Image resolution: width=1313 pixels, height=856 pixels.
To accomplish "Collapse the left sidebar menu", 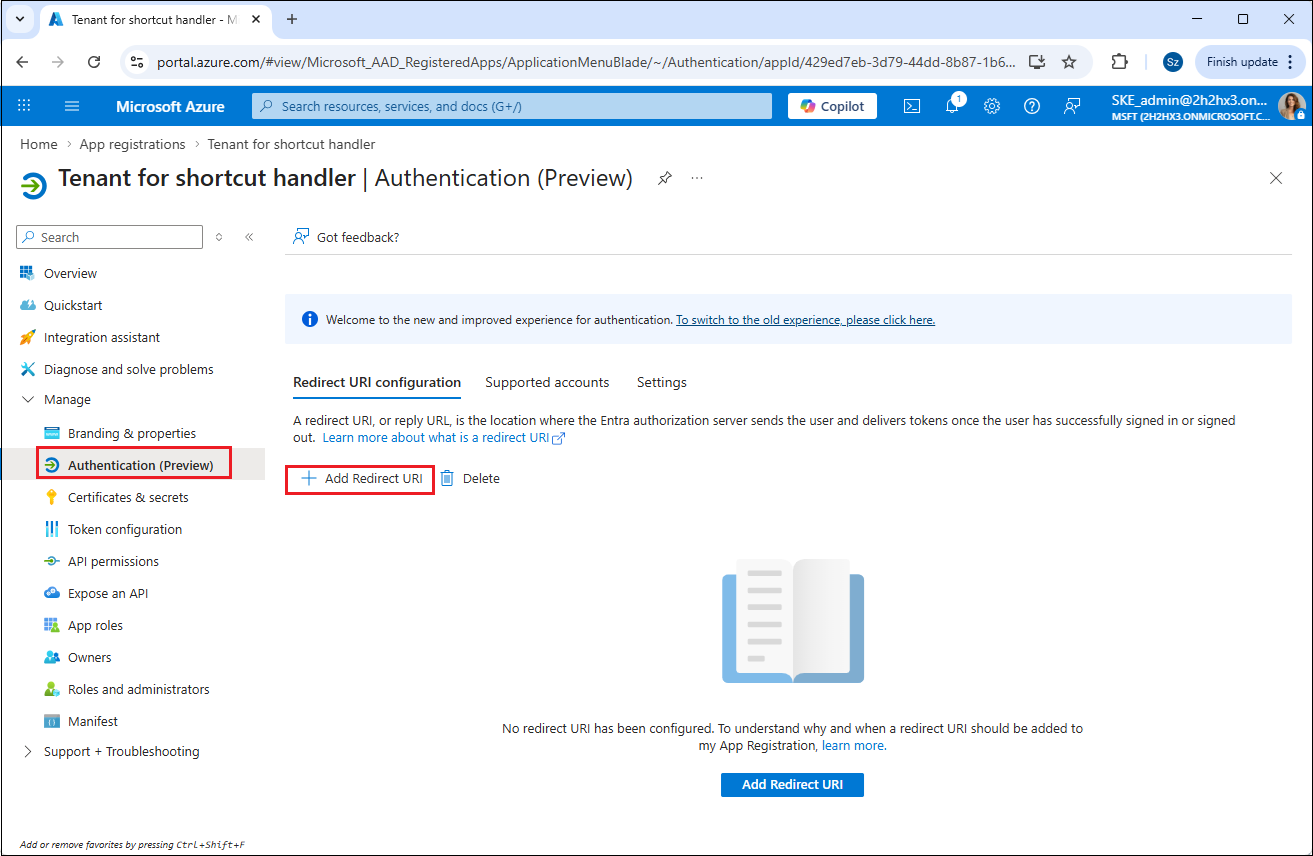I will [249, 237].
